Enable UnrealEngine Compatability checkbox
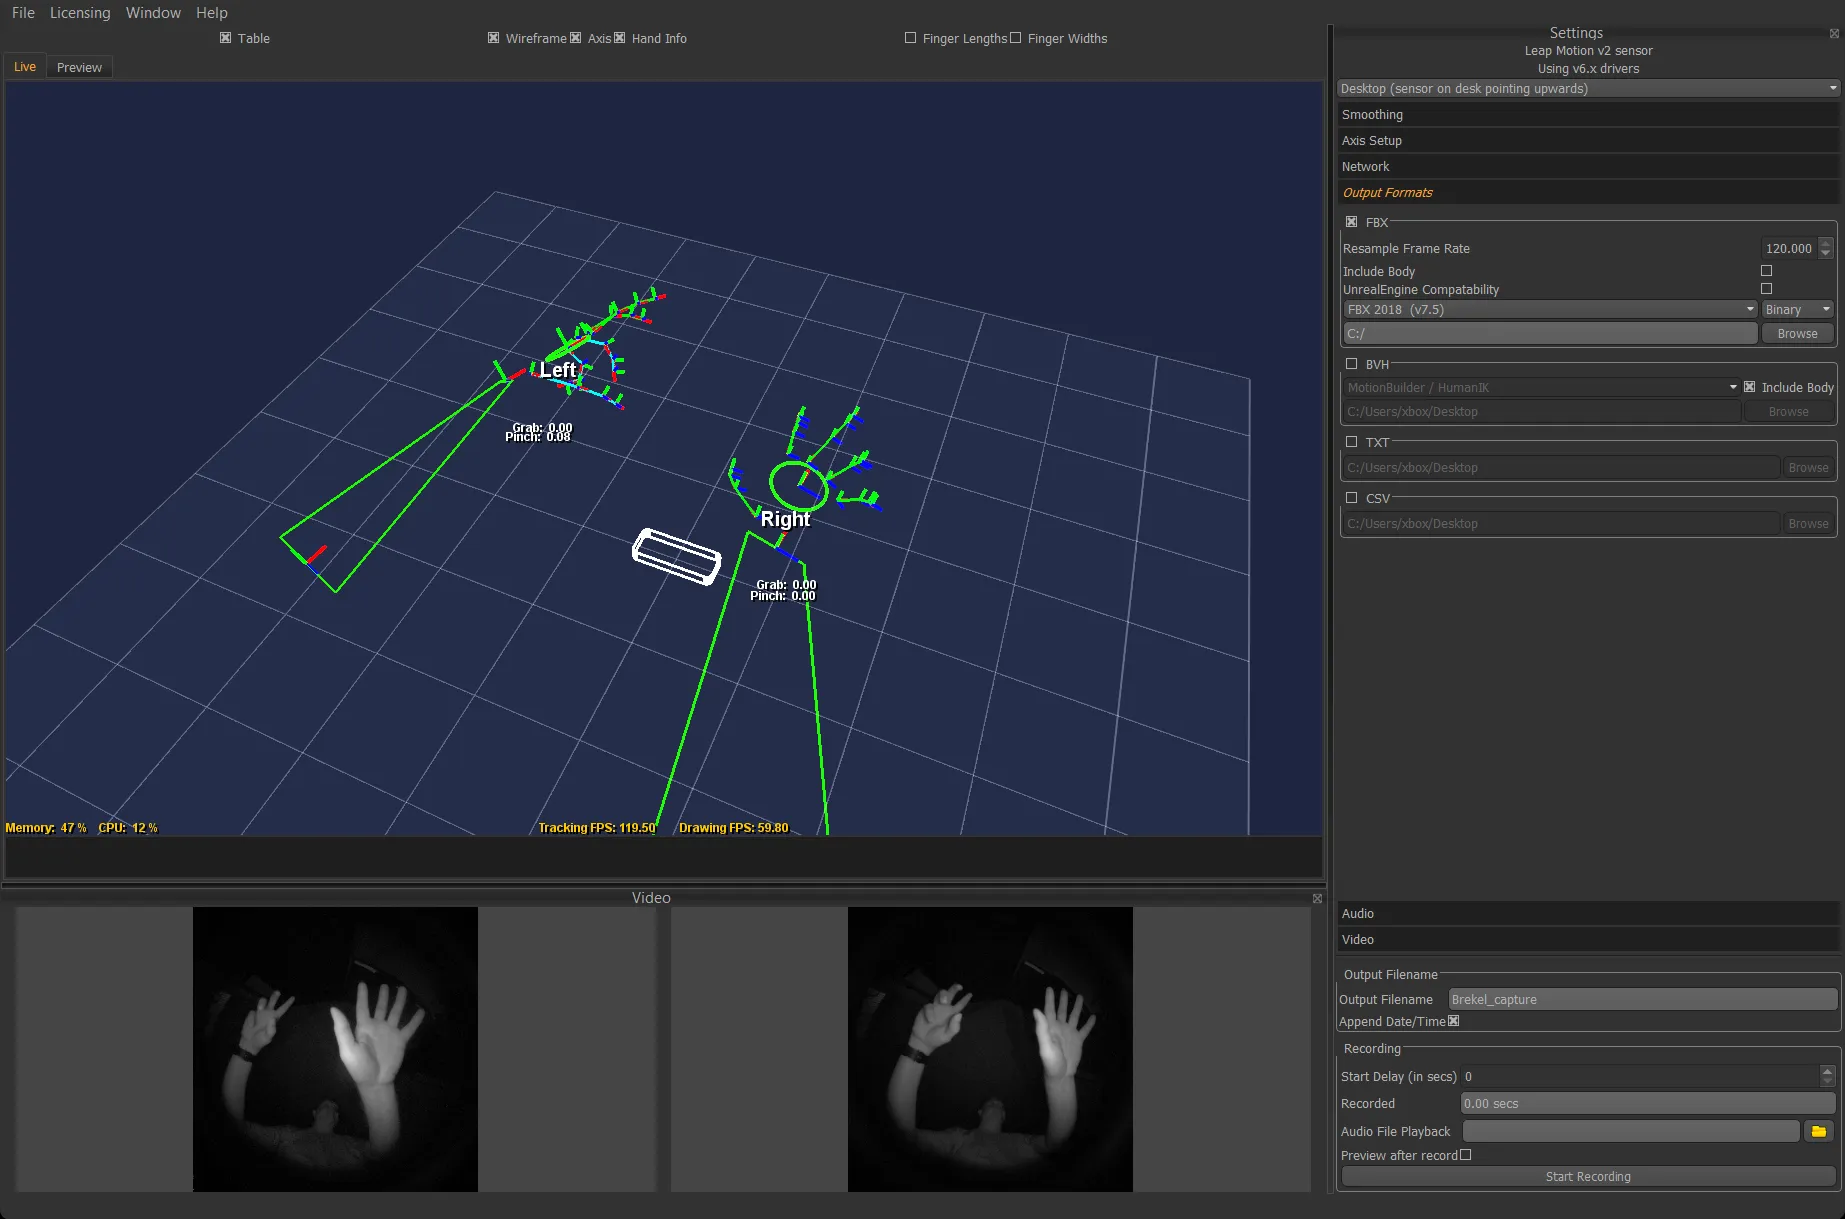Image resolution: width=1845 pixels, height=1219 pixels. point(1766,289)
